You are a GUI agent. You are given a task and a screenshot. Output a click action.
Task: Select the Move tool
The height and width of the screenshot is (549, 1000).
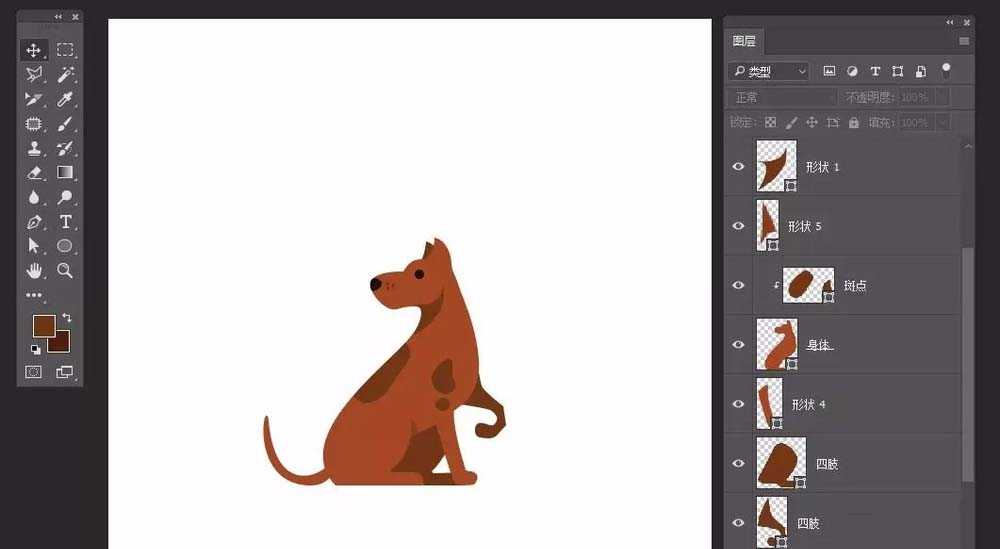point(34,50)
